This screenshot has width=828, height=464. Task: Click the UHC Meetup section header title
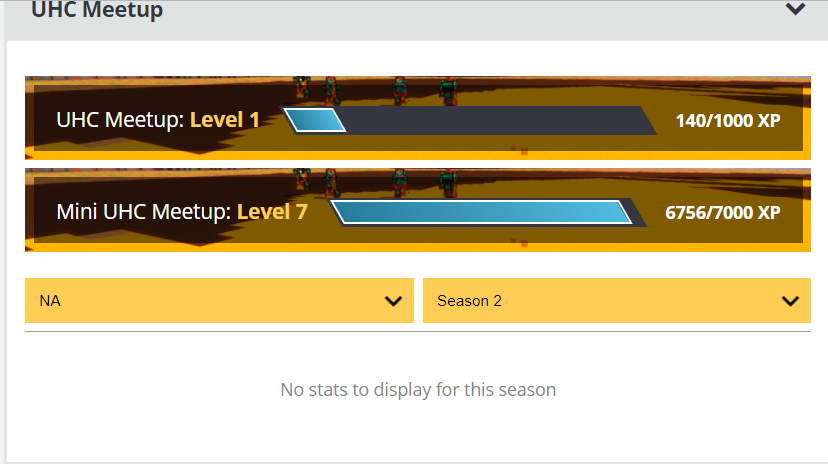pos(97,10)
